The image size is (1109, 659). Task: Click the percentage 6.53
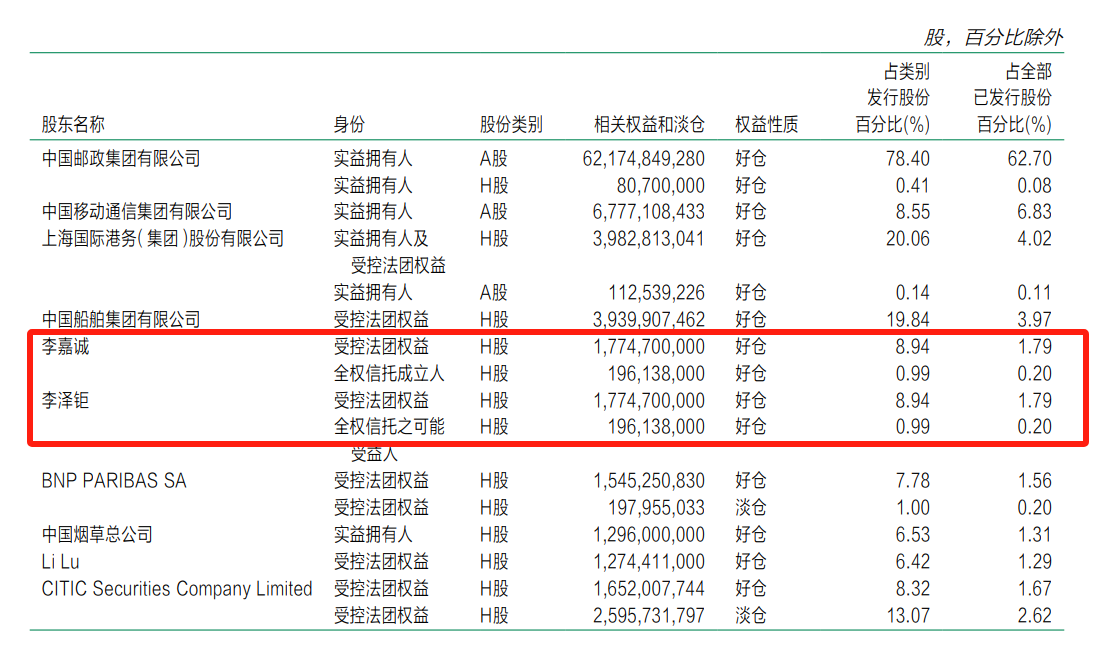pyautogui.click(x=912, y=535)
